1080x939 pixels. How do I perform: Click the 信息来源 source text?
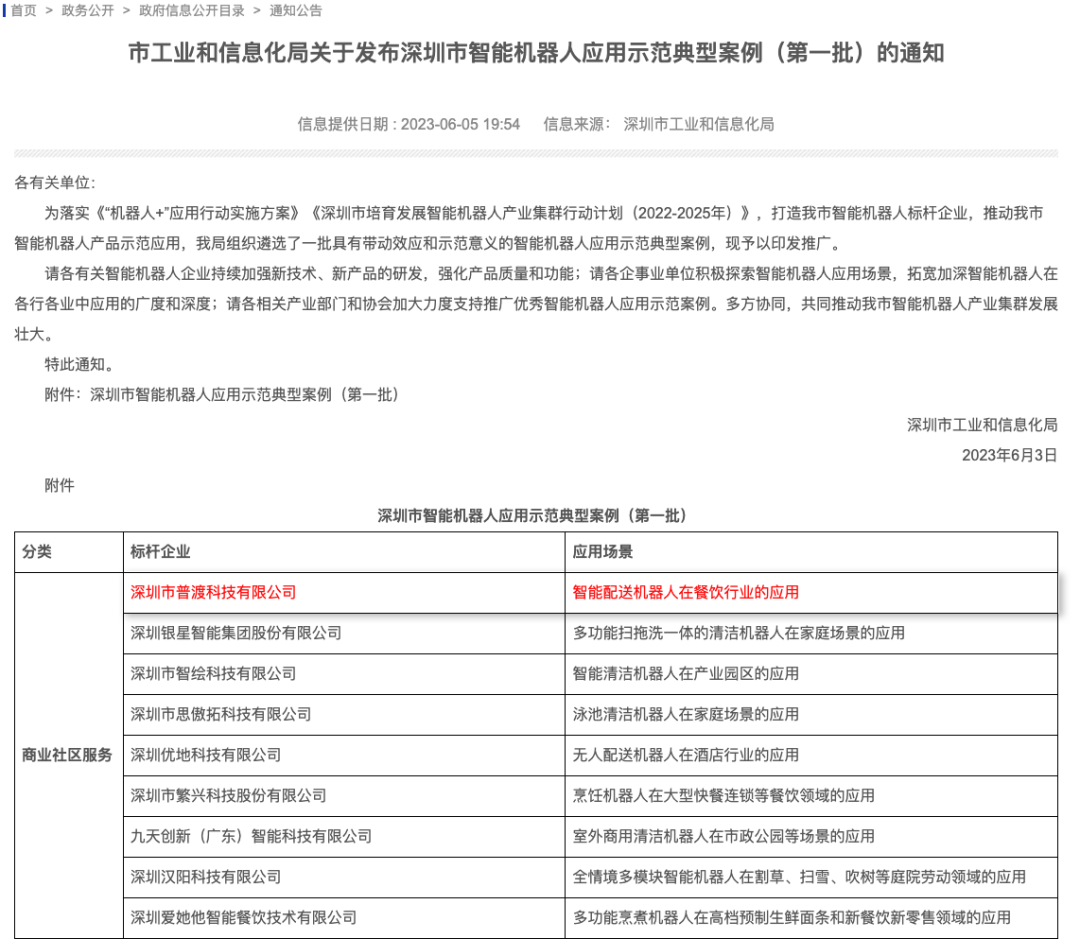658,124
